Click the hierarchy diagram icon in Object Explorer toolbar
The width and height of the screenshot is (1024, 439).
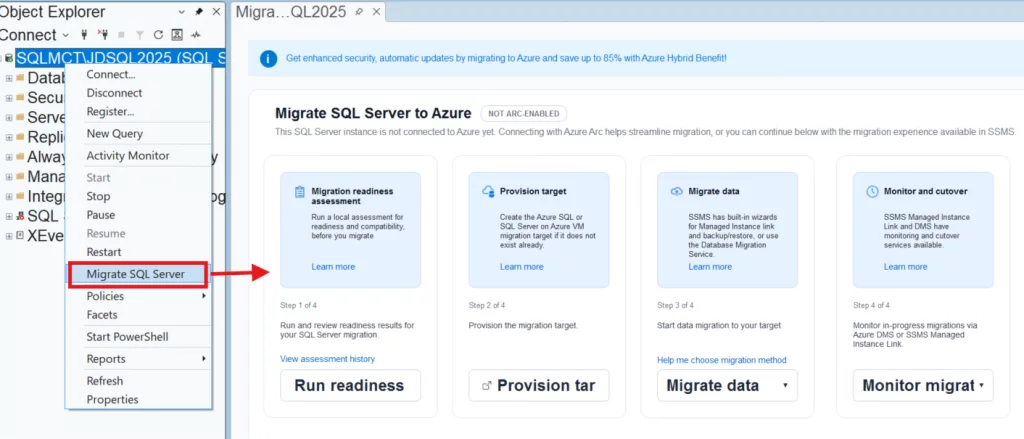tap(176, 35)
